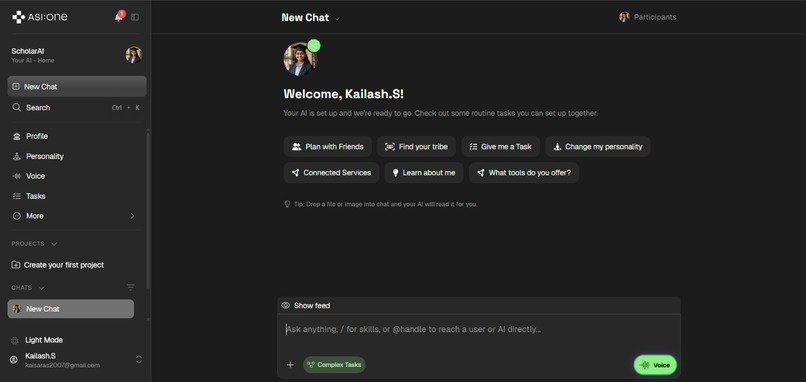Choose Give me a Task suggestion

[x=501, y=147]
